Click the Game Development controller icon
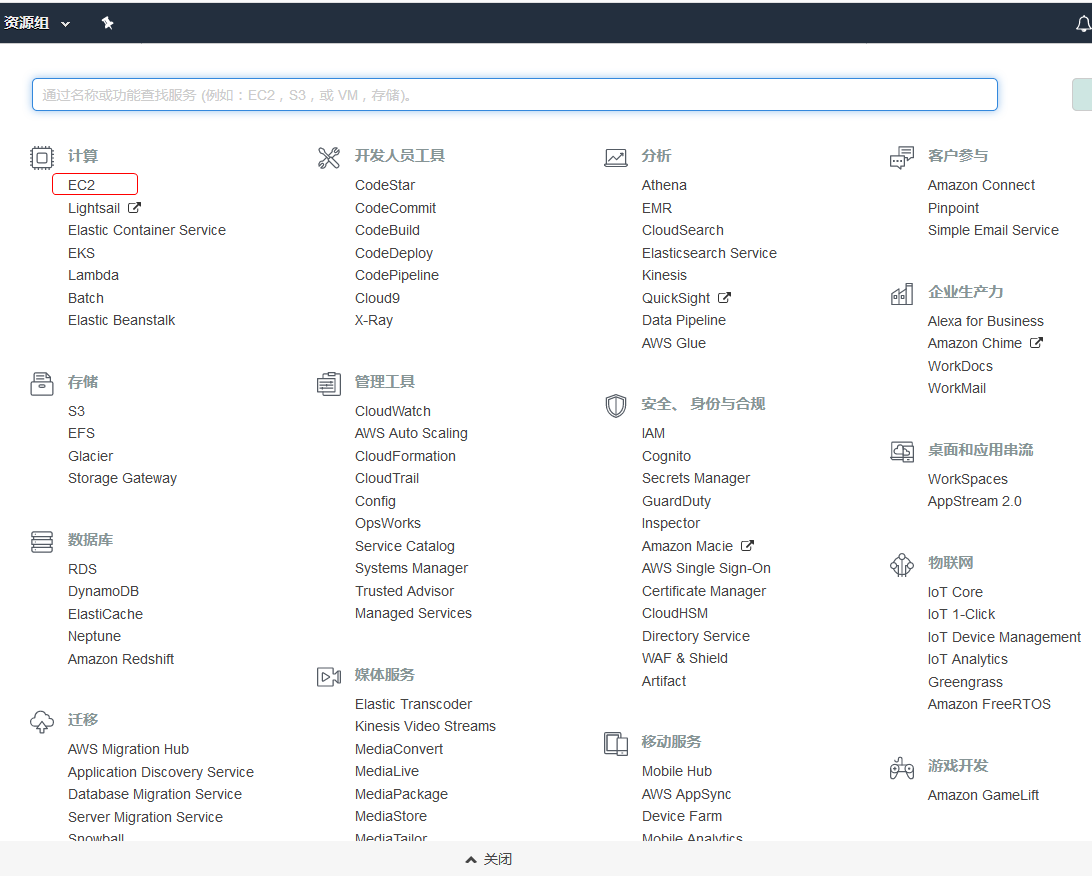 coord(901,767)
